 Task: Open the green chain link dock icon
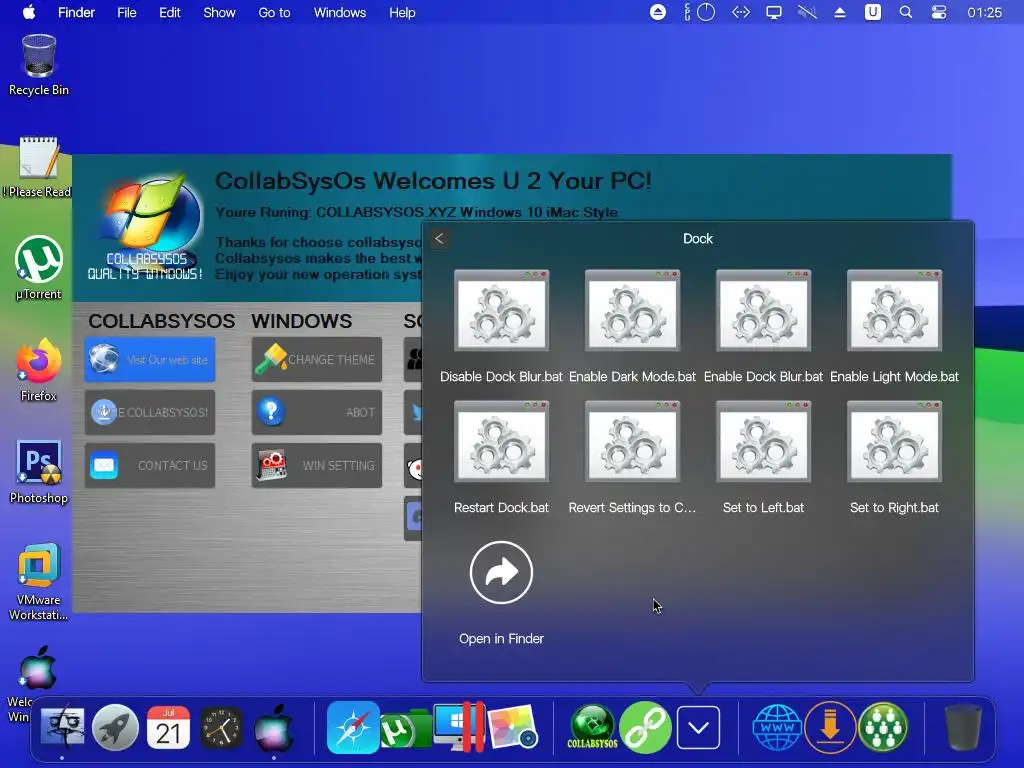point(645,727)
